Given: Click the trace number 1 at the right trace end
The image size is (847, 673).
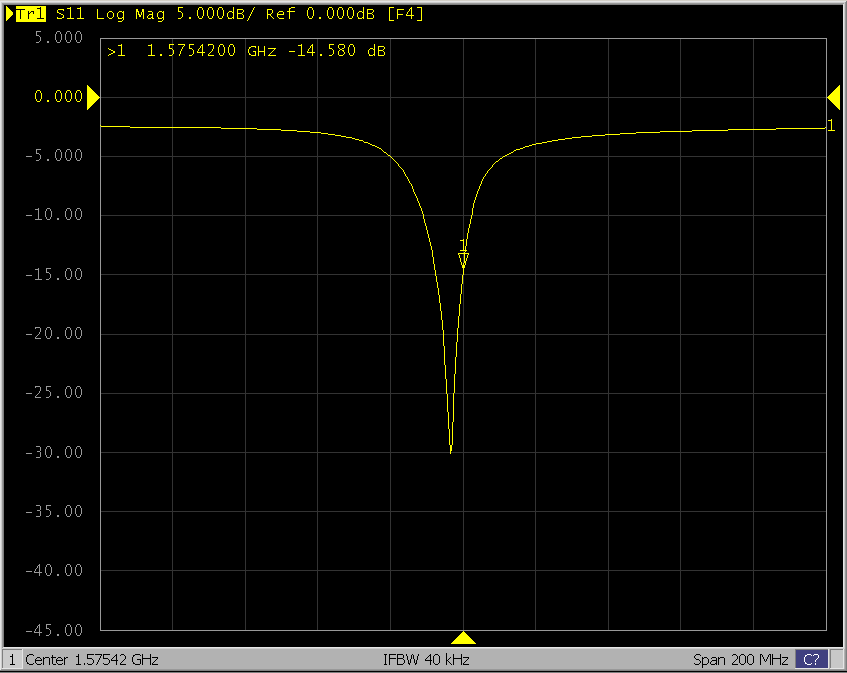Looking at the screenshot, I should [830, 125].
